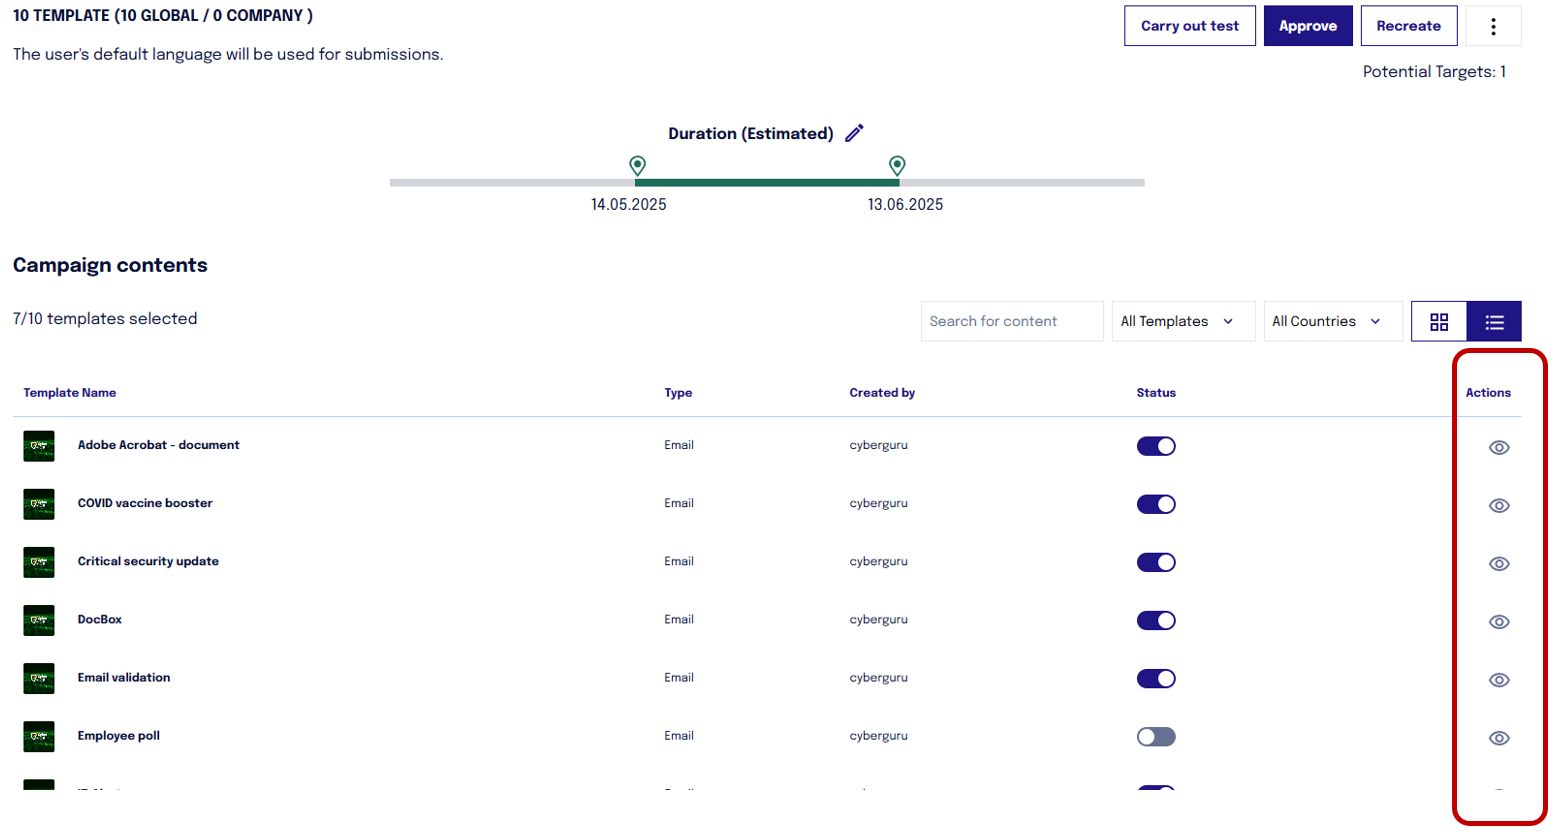Click the DocBox template thumbnail

click(x=39, y=621)
